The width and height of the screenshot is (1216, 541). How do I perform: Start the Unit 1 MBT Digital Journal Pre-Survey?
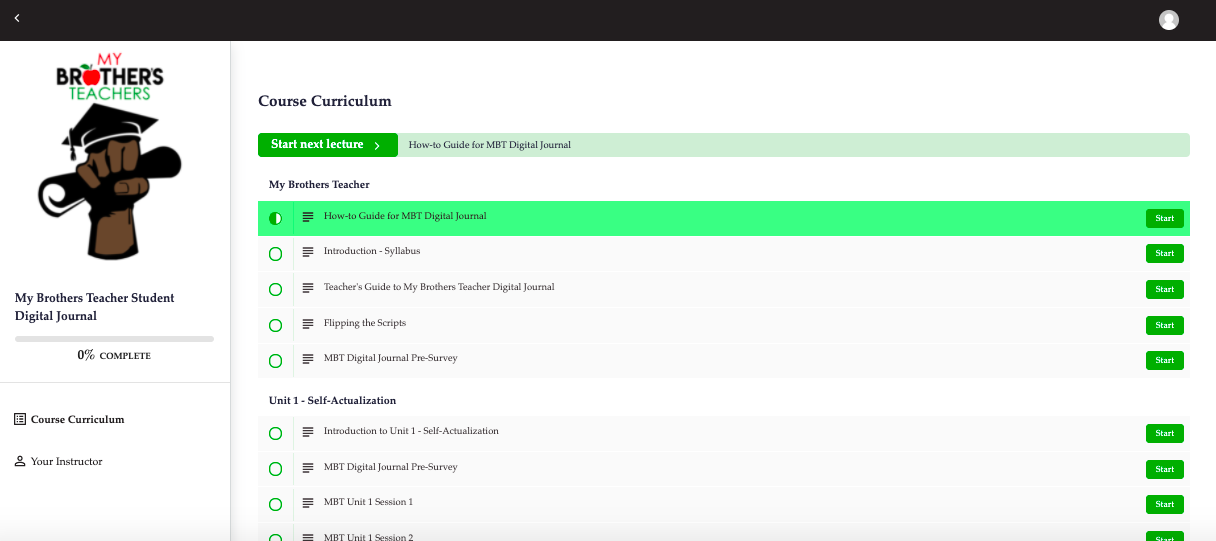(x=1164, y=469)
